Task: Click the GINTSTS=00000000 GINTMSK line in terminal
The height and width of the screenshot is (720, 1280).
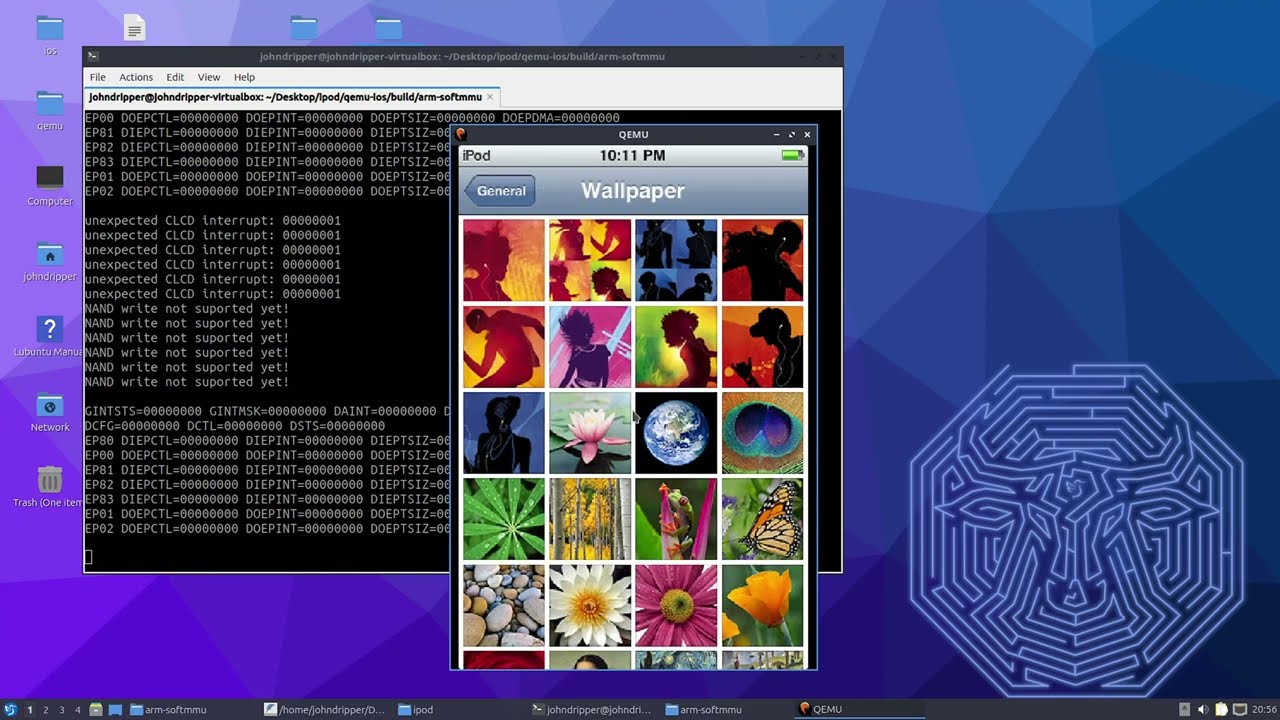Action: pos(268,411)
